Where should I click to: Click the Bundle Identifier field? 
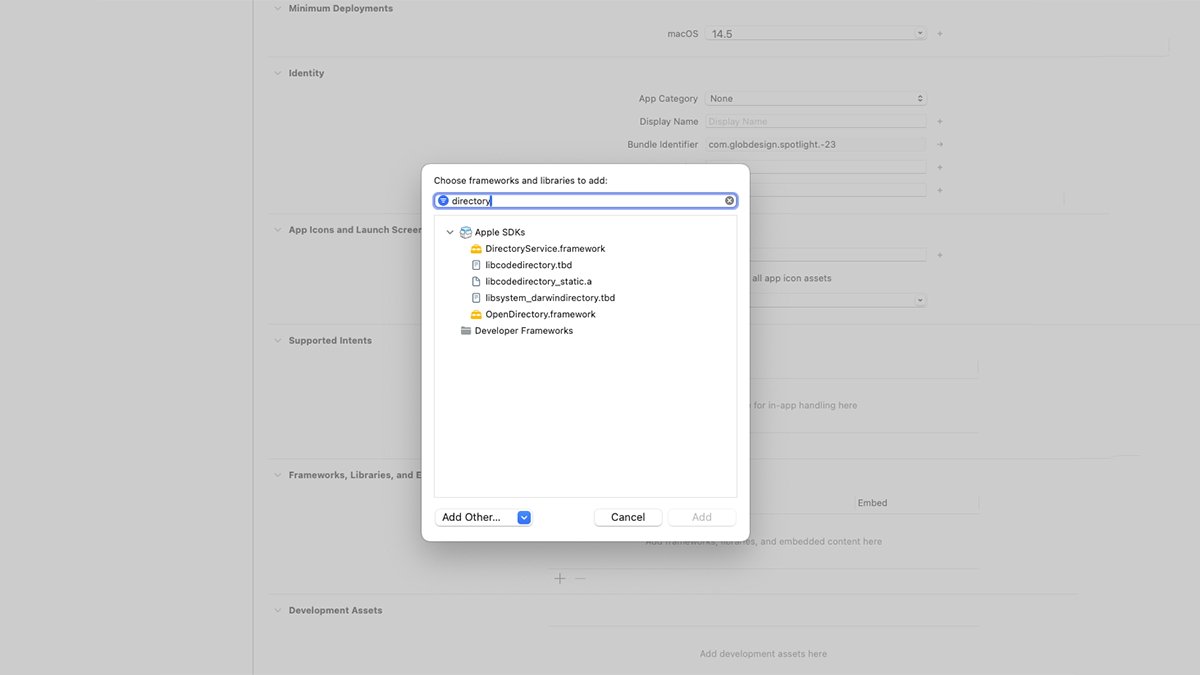816,145
